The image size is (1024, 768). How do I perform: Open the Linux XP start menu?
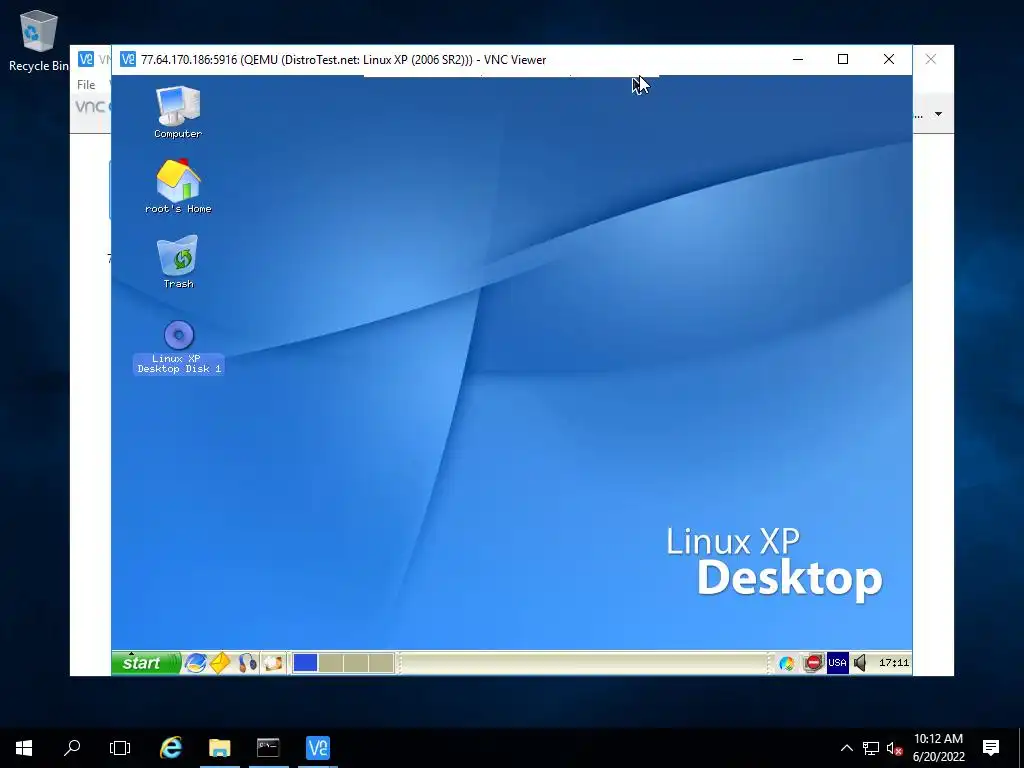[146, 663]
